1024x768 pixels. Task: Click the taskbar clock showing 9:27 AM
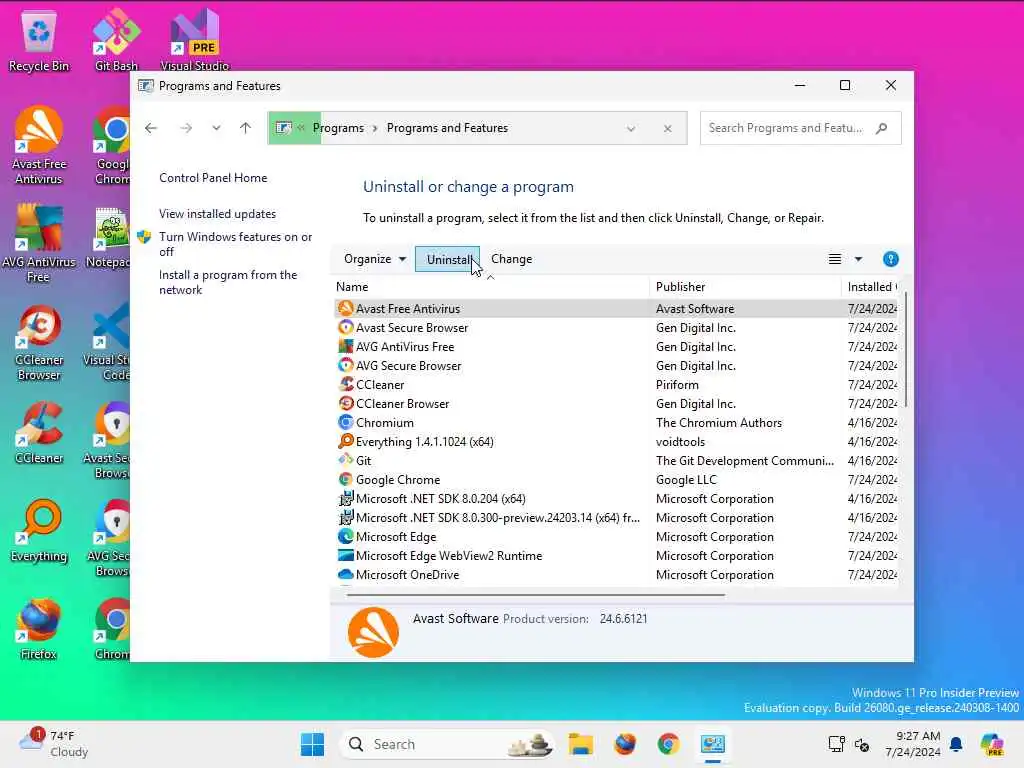point(913,744)
